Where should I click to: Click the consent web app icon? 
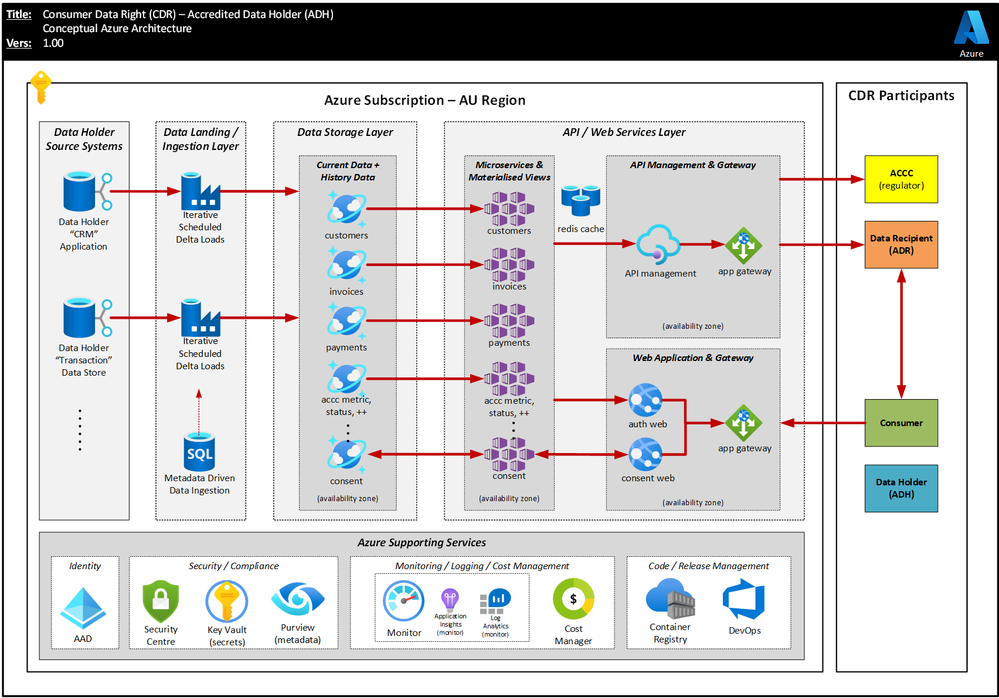(x=645, y=454)
